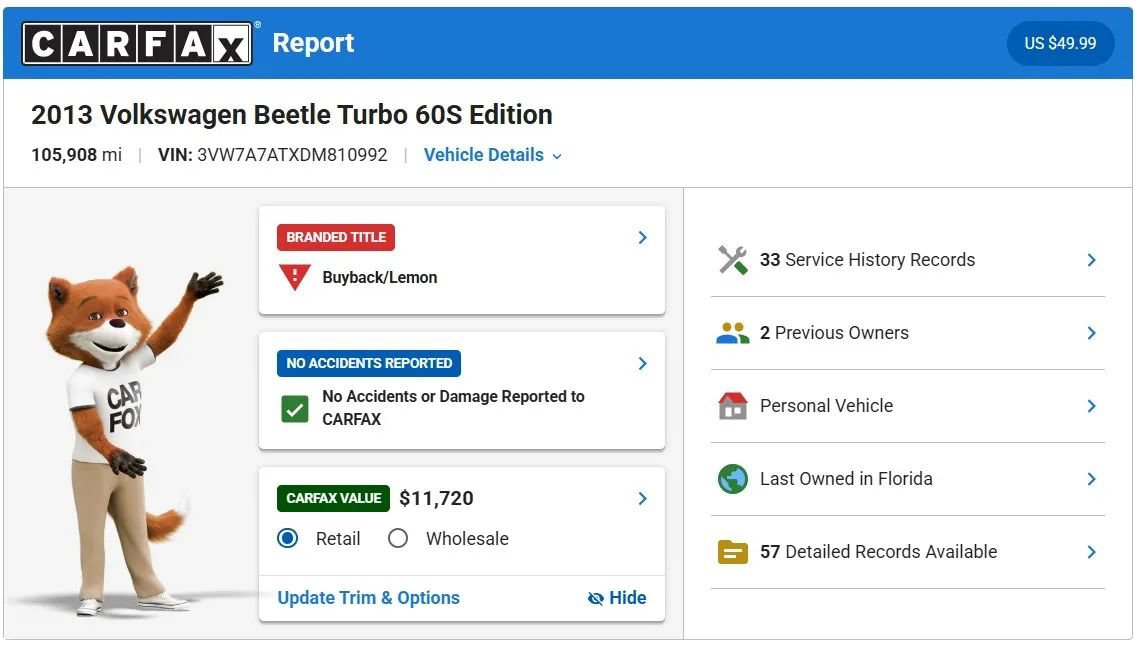Click the red warning triangle icon
The width and height of the screenshot is (1135, 645).
[295, 277]
